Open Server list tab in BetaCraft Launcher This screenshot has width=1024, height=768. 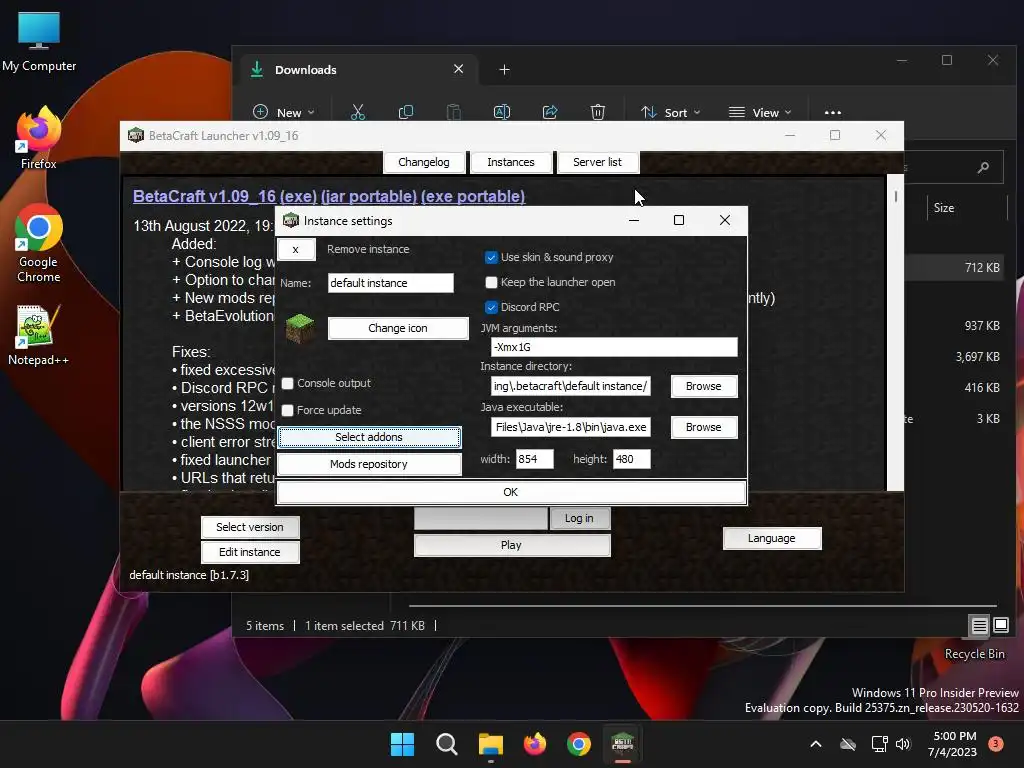point(597,162)
